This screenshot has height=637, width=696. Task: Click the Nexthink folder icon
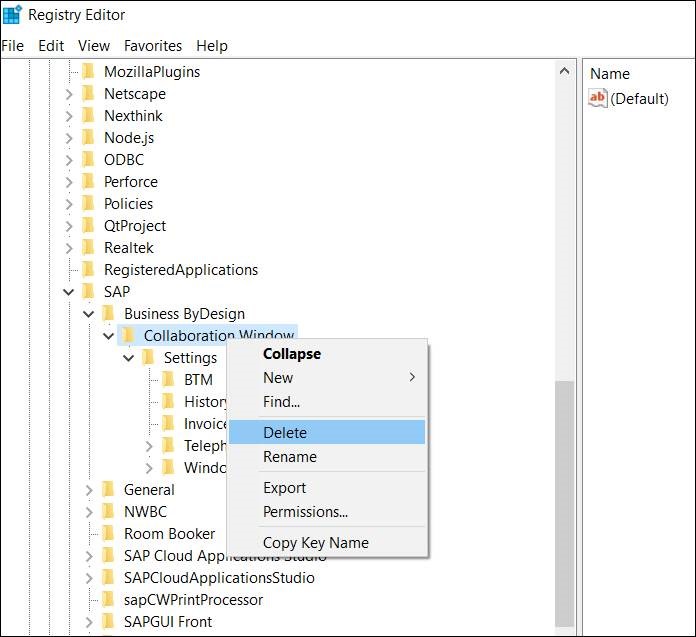pos(89,115)
